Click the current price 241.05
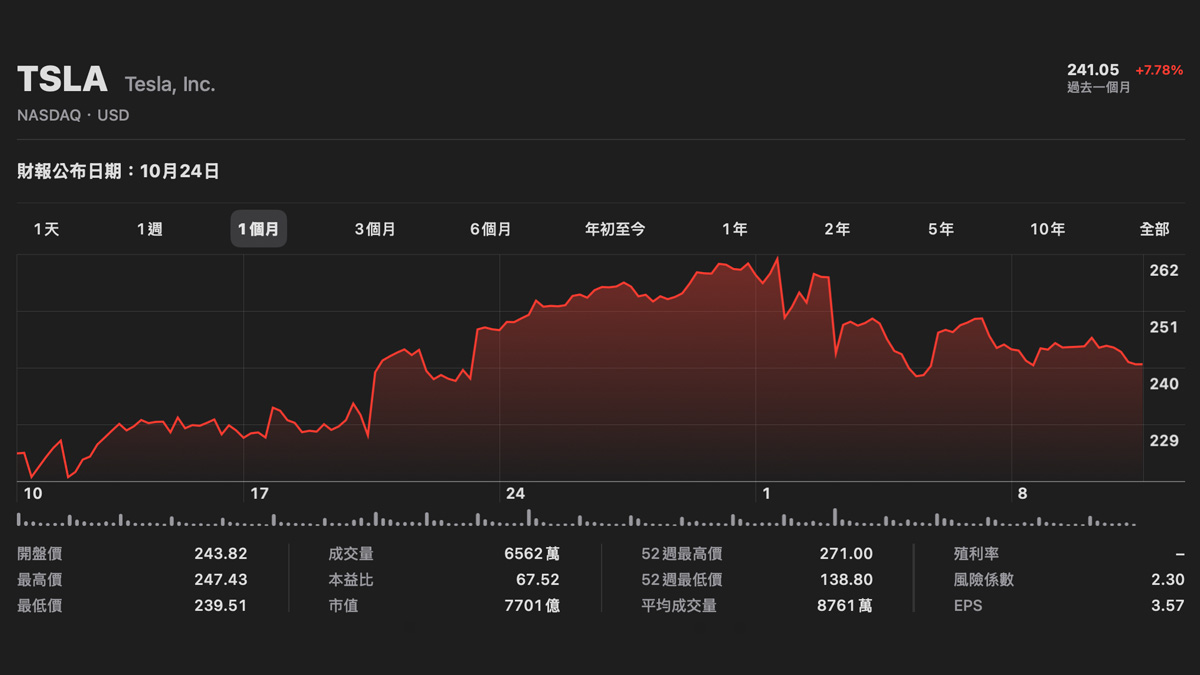The width and height of the screenshot is (1200, 675). pyautogui.click(x=1093, y=70)
